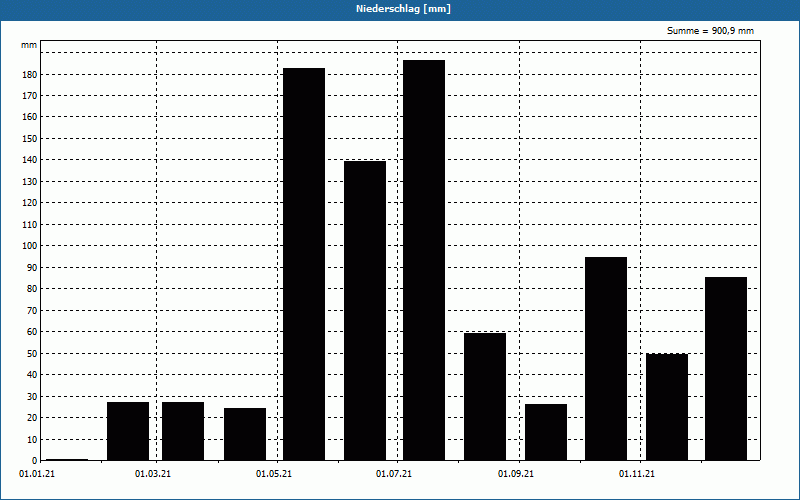This screenshot has height=500, width=800.
Task: Click the December bar reaching about 85 mm
Action: click(x=726, y=369)
